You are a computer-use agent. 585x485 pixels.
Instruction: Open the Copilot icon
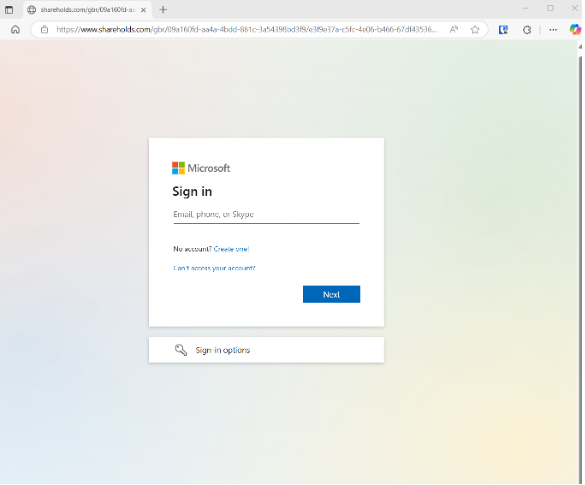(575, 29)
